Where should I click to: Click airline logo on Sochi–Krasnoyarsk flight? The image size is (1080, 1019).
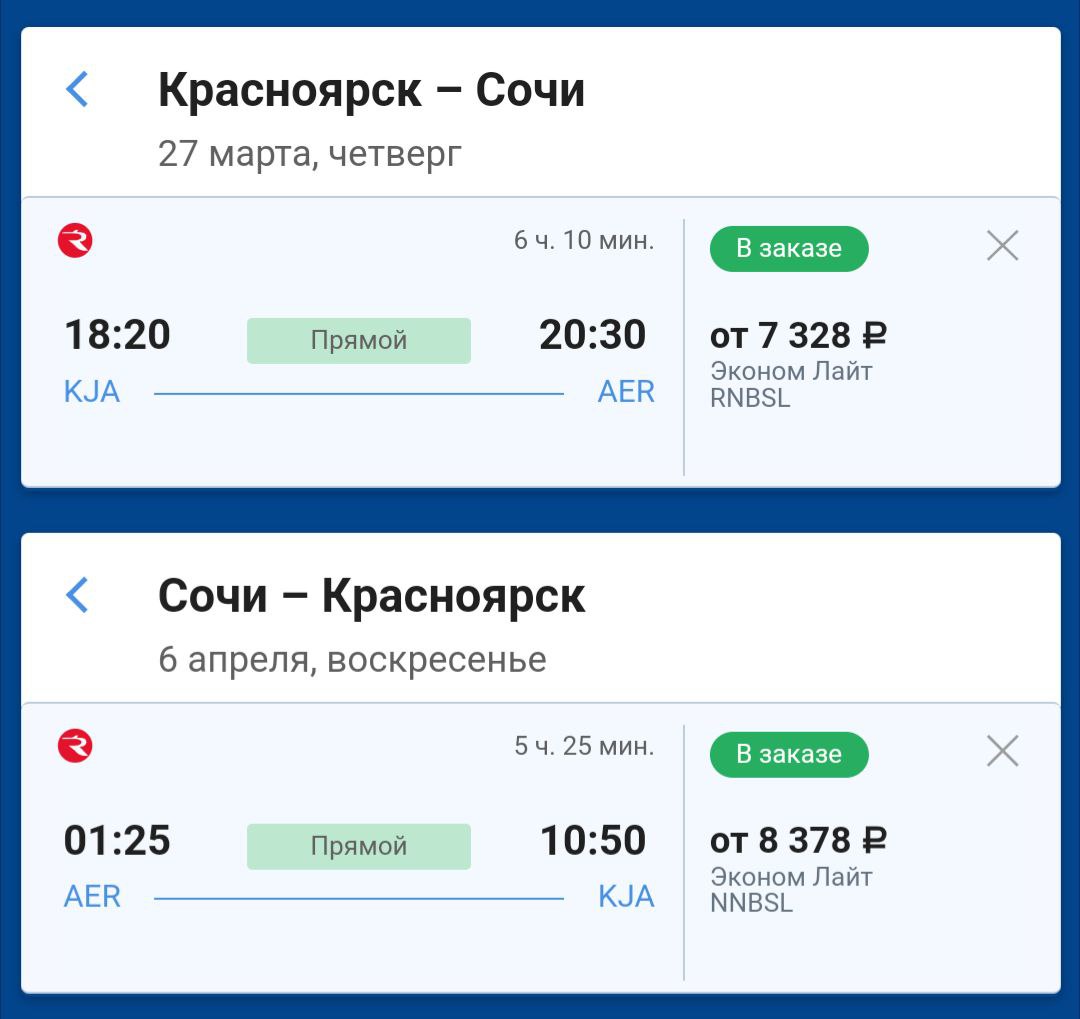[75, 746]
